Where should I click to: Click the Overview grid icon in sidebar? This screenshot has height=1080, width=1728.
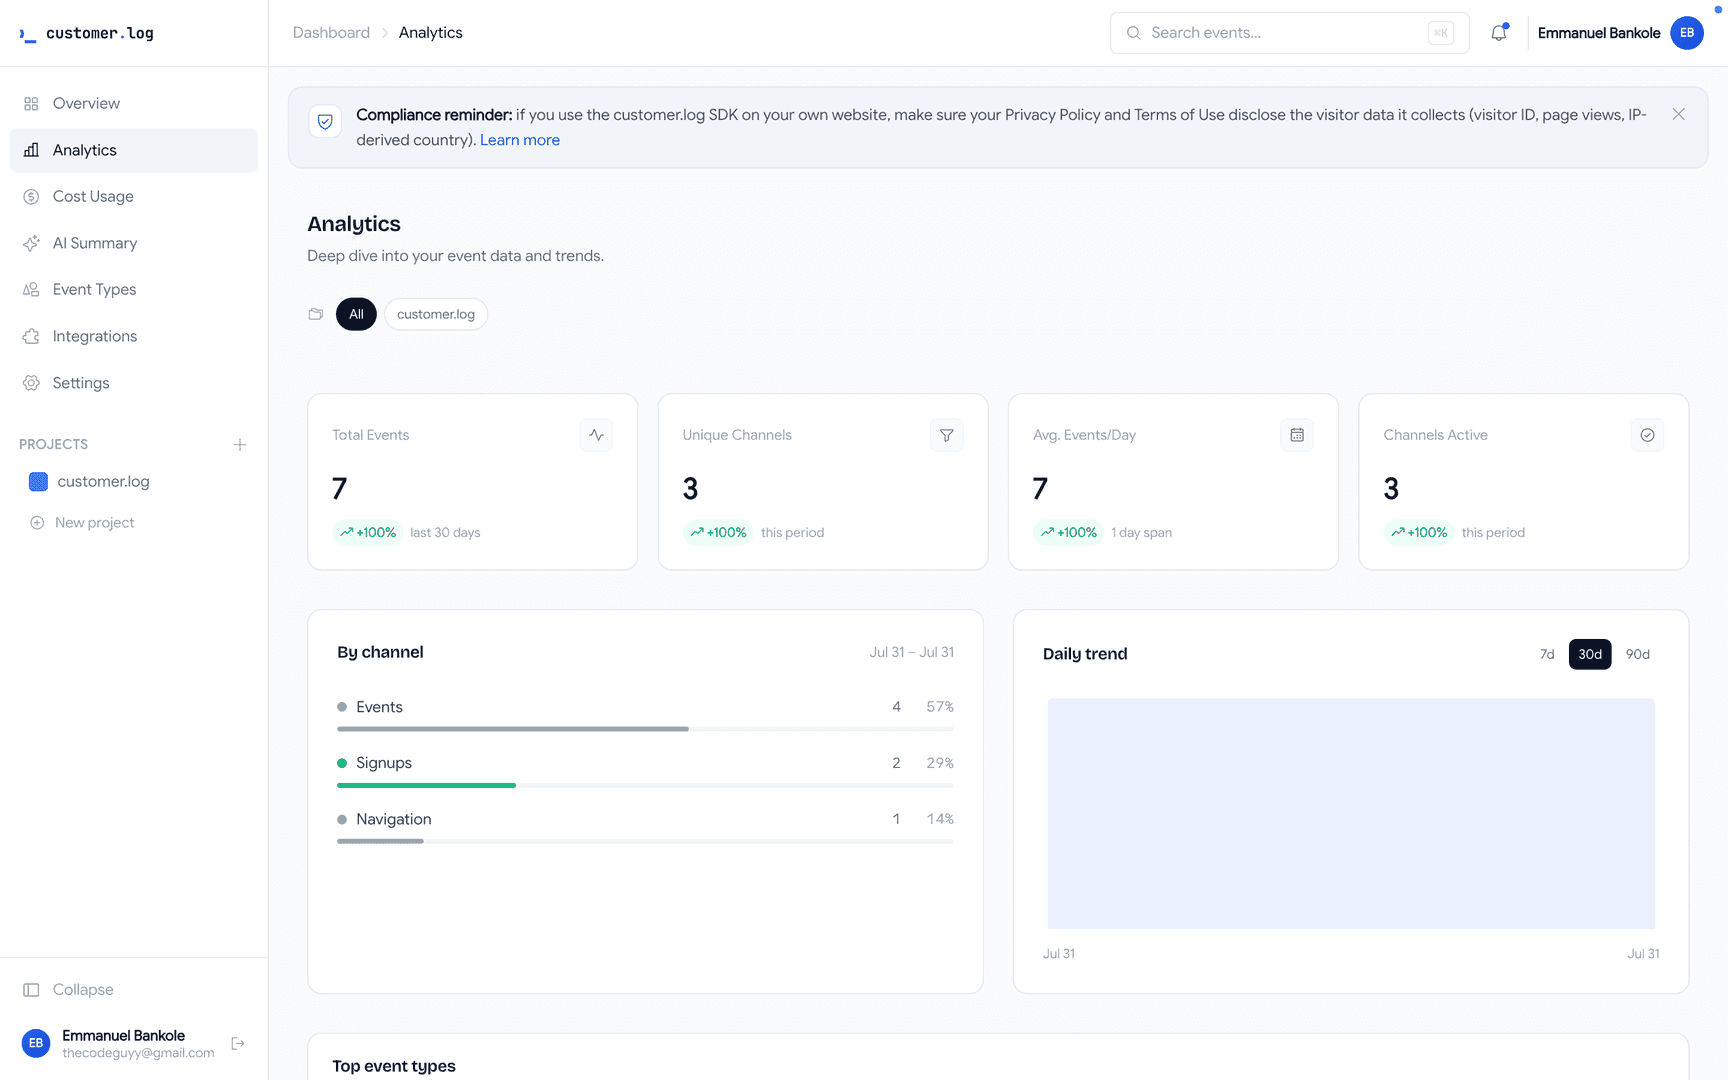click(x=31, y=104)
